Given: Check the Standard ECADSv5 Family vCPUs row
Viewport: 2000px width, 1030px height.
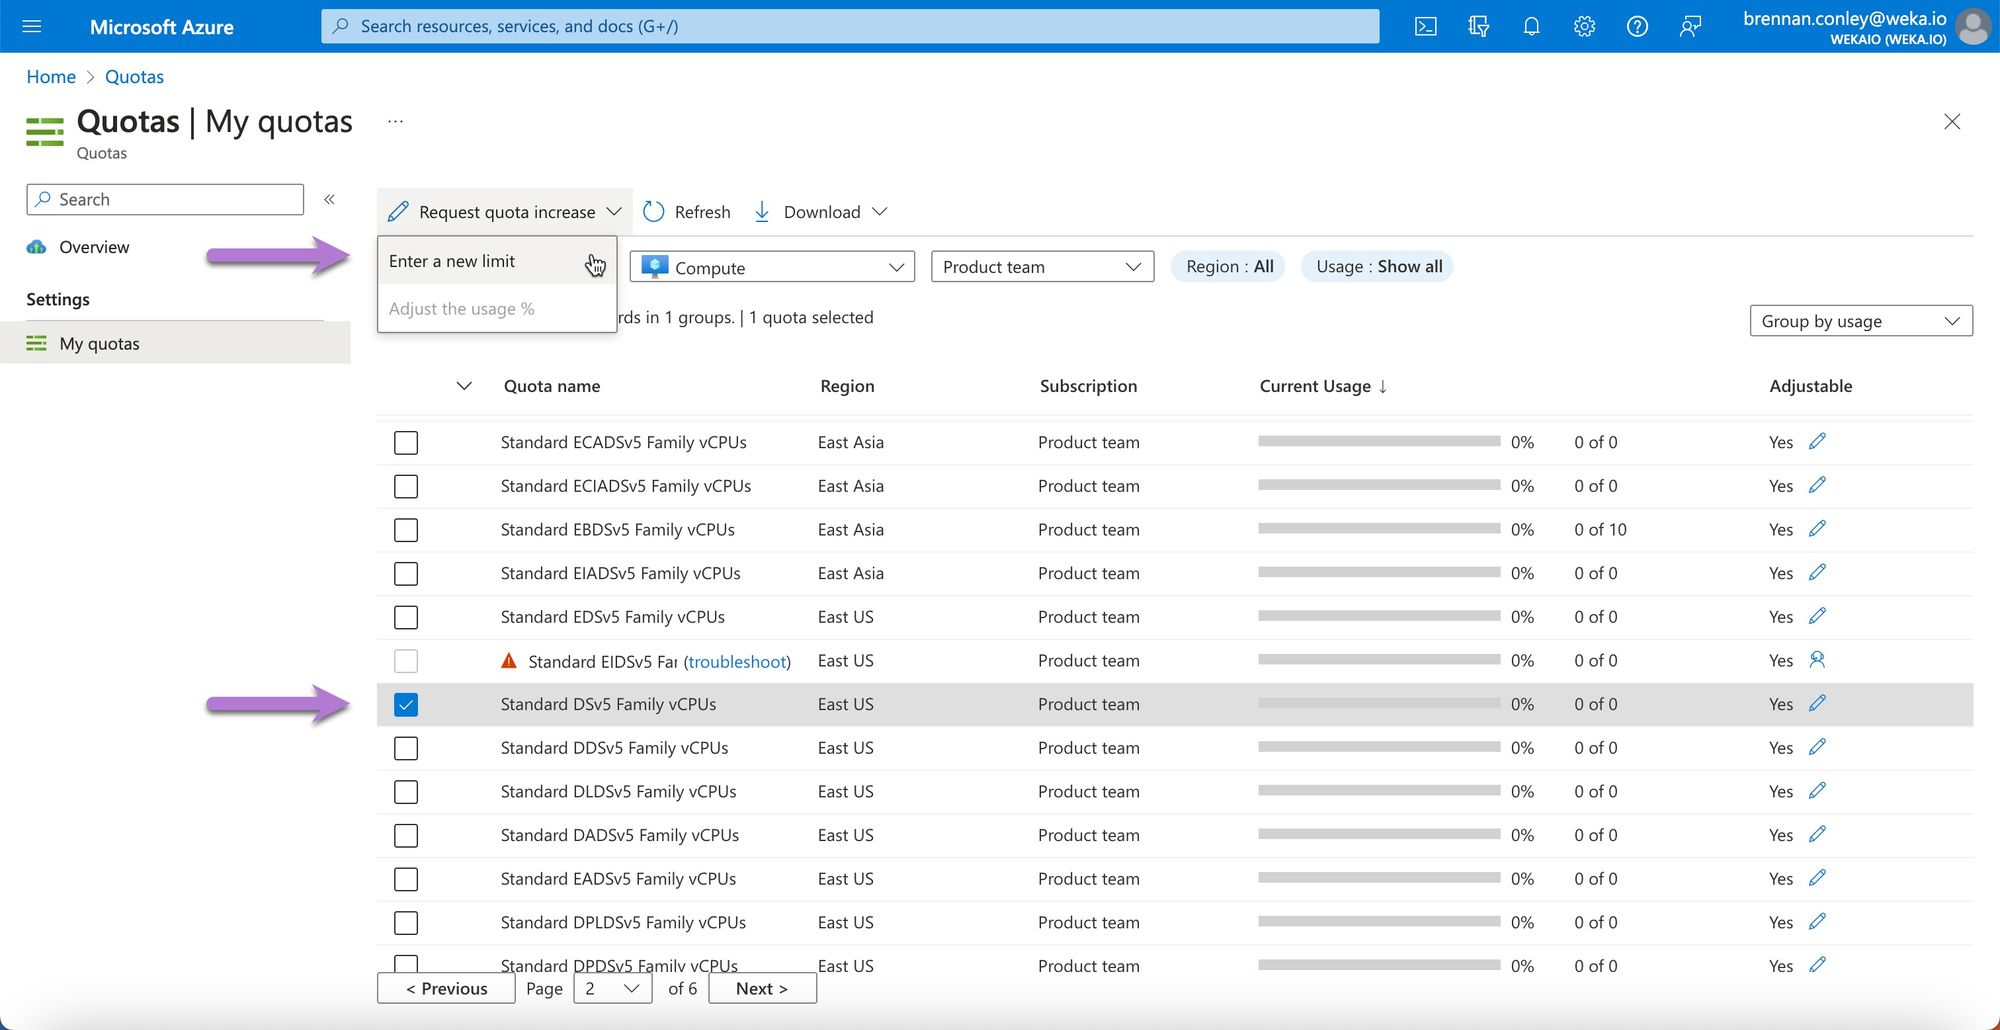Looking at the screenshot, I should tap(406, 443).
